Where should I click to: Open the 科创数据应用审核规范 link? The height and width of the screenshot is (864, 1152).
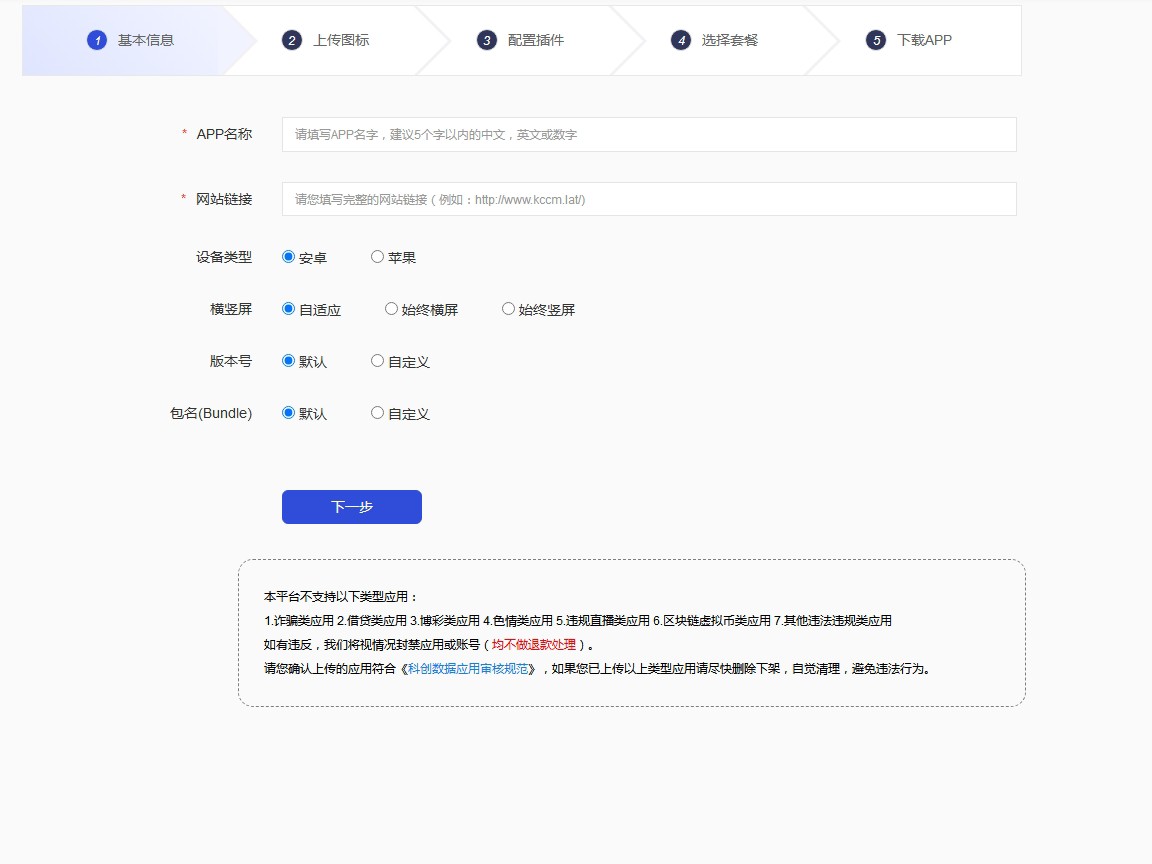(x=468, y=669)
